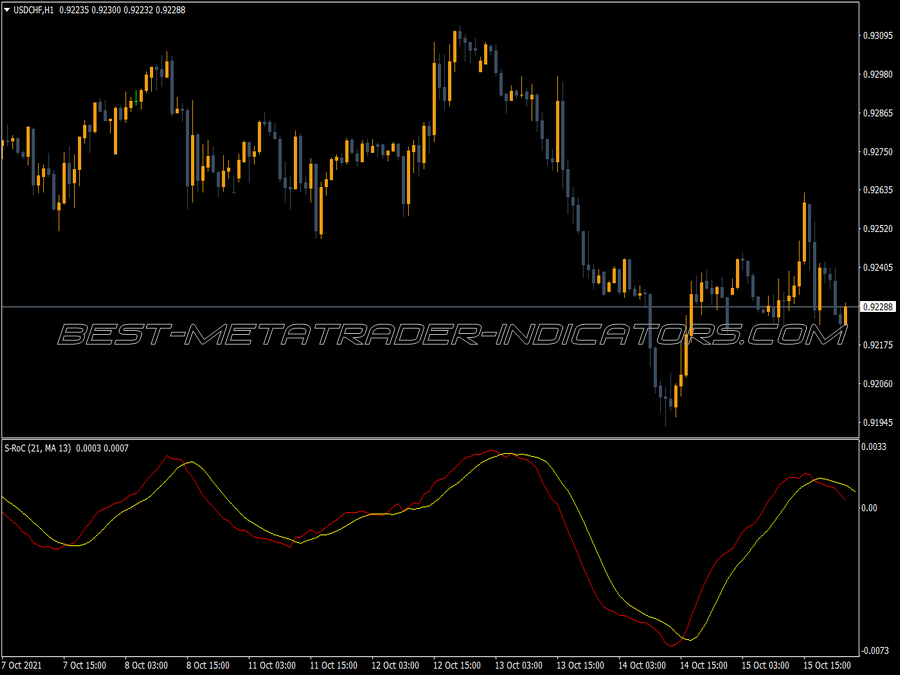900x675 pixels.
Task: Click OHLC values 0.92235 0.92300 0.92232 0.92288
Action: pyautogui.click(x=122, y=10)
